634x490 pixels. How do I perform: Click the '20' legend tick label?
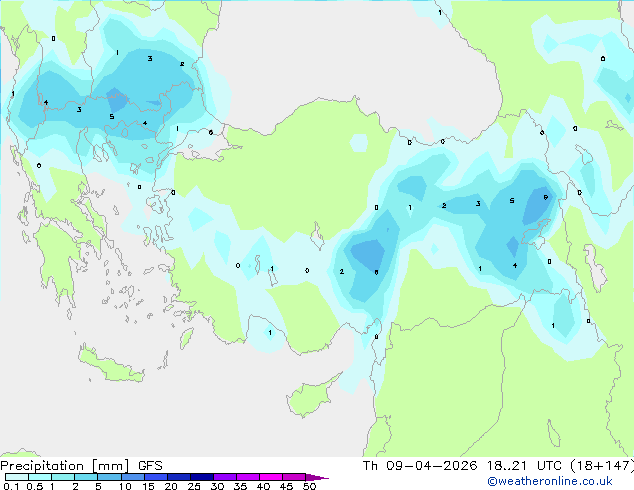pos(171,486)
